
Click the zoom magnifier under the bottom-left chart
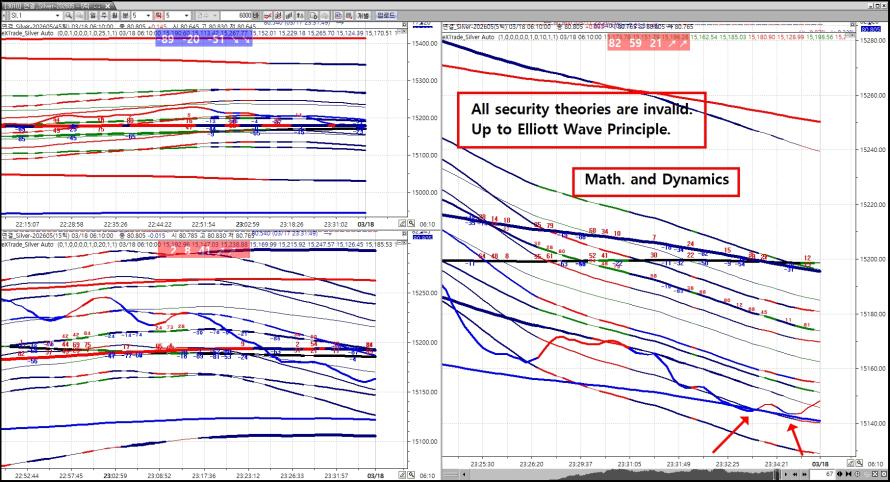411,475
